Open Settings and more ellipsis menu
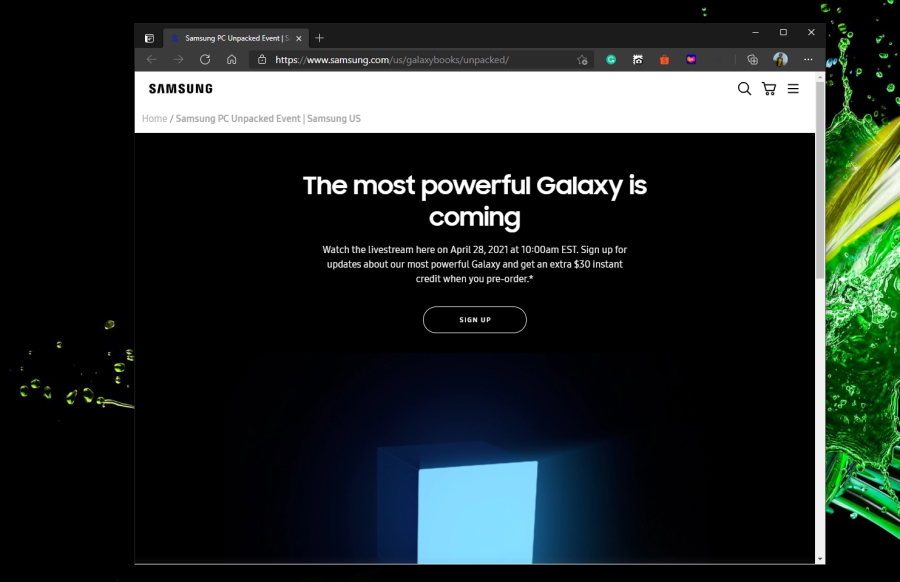 (x=808, y=60)
